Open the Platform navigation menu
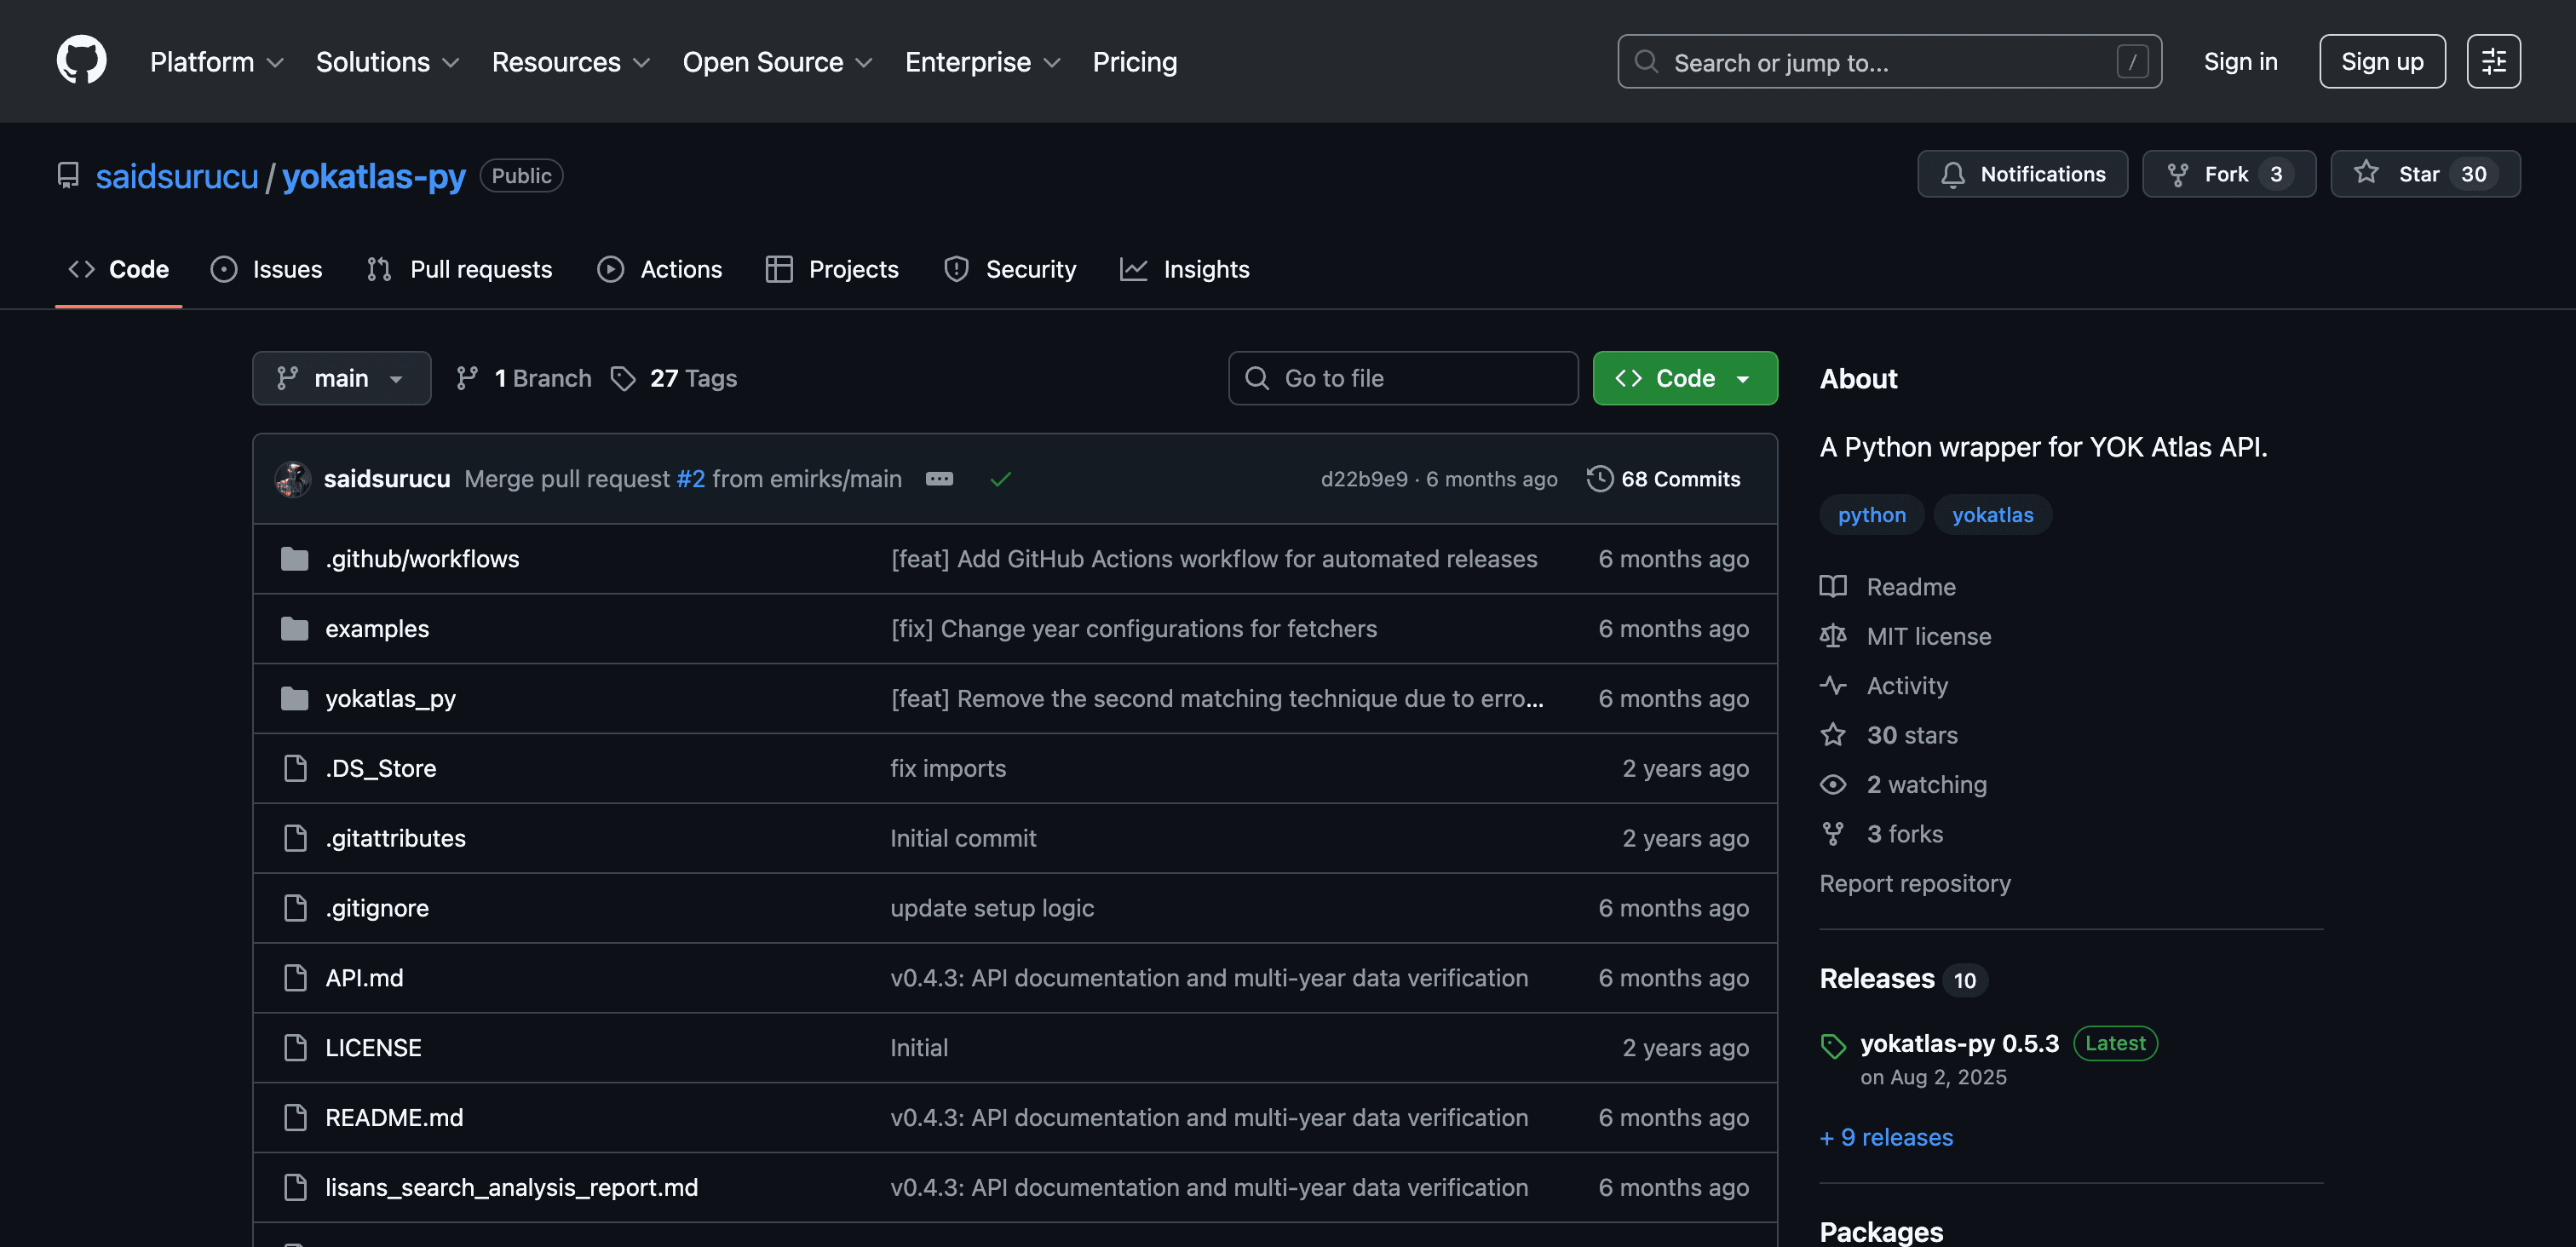The width and height of the screenshot is (2576, 1247). [x=216, y=62]
